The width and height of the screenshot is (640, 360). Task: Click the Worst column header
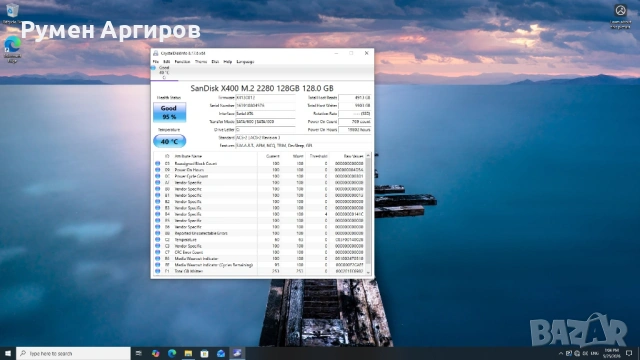point(298,156)
